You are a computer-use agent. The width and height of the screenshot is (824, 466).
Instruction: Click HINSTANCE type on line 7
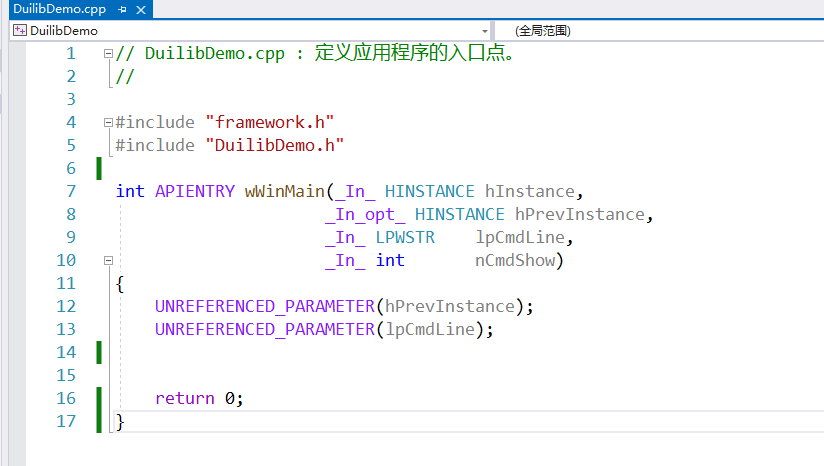pyautogui.click(x=430, y=191)
